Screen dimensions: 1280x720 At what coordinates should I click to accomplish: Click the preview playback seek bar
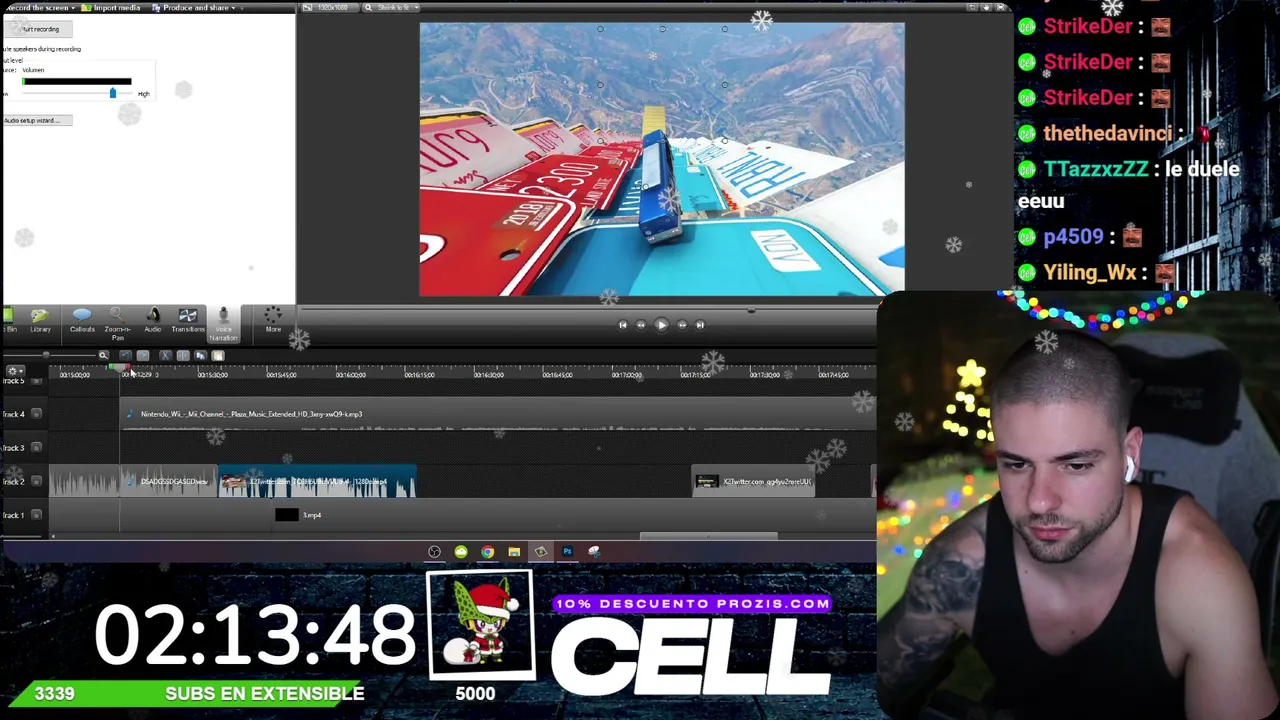588,311
